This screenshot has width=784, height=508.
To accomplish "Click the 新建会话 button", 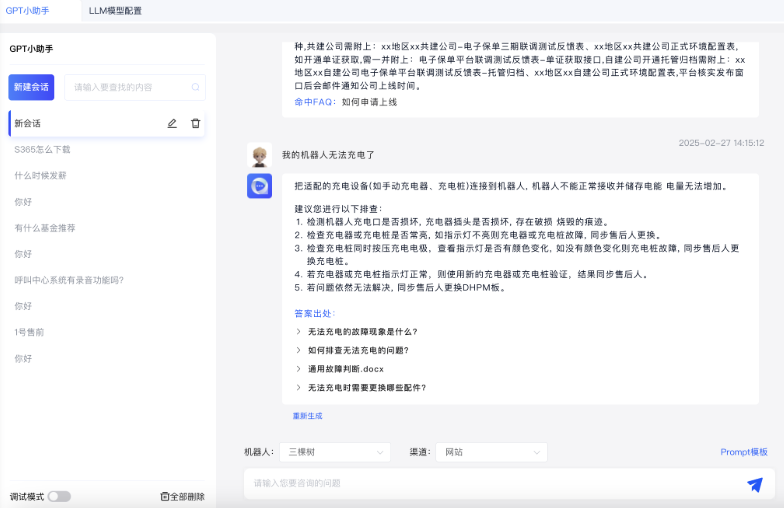I will [x=32, y=88].
